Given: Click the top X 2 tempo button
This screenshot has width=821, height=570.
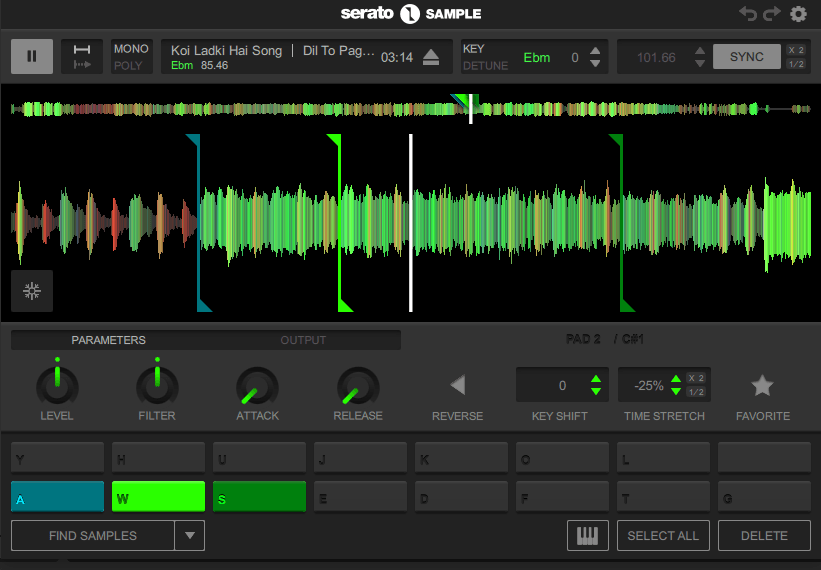Looking at the screenshot, I should [x=796, y=50].
